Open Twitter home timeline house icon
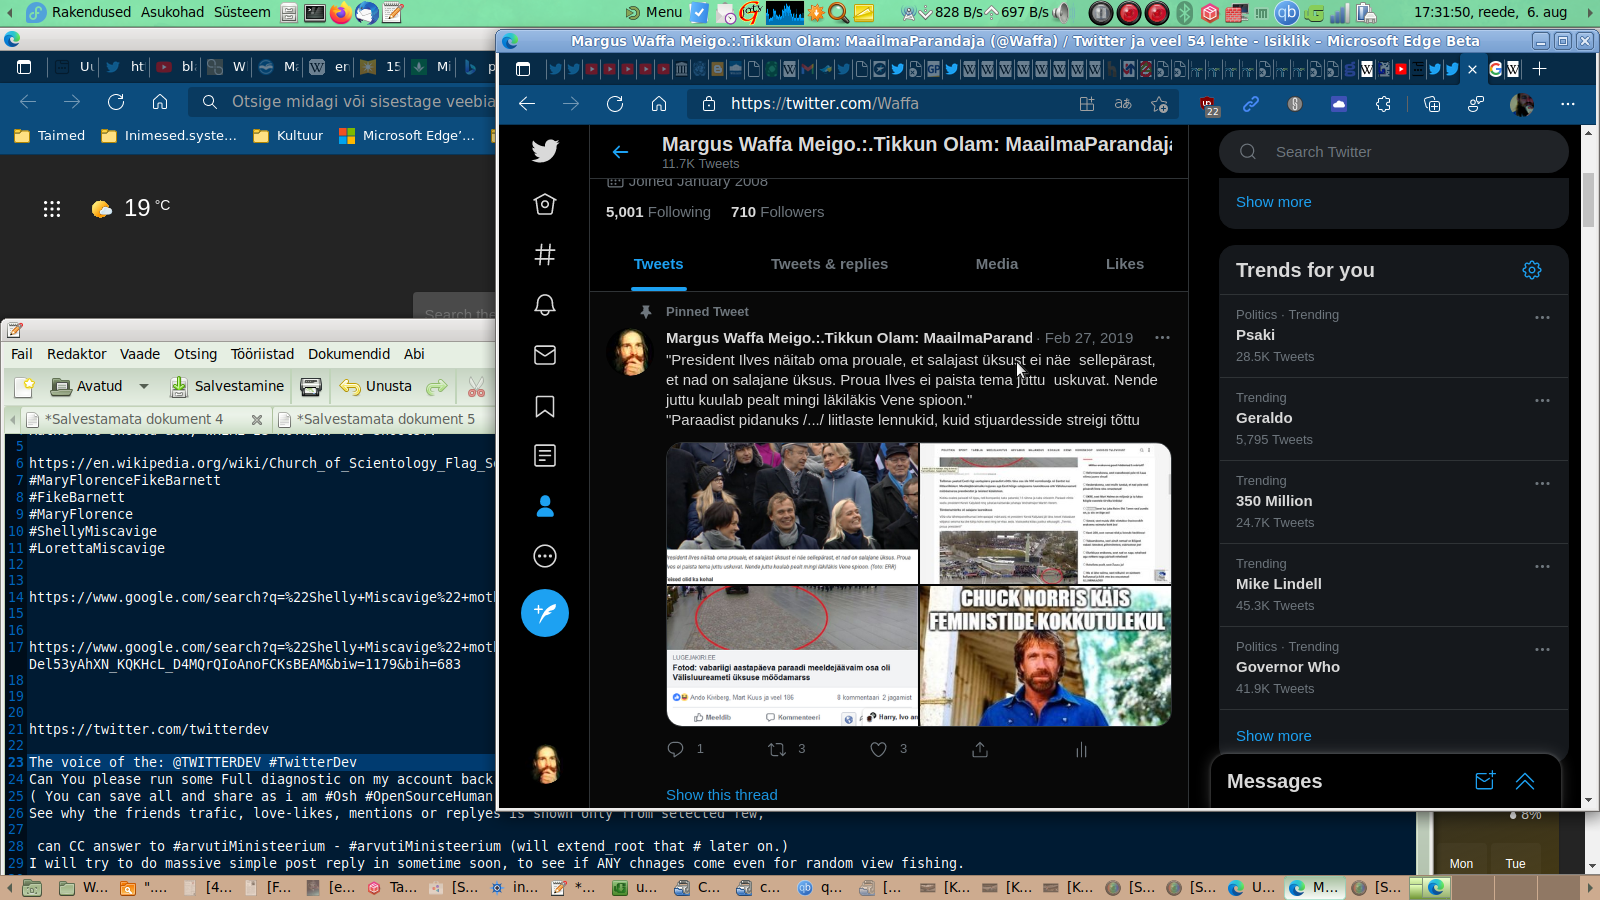Viewport: 1600px width, 900px height. [545, 204]
